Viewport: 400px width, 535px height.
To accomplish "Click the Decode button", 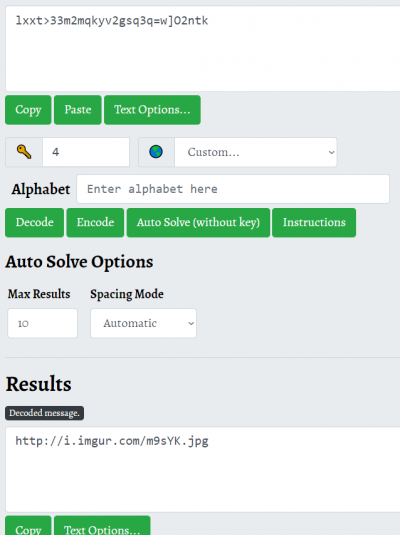I will pyautogui.click(x=34, y=222).
